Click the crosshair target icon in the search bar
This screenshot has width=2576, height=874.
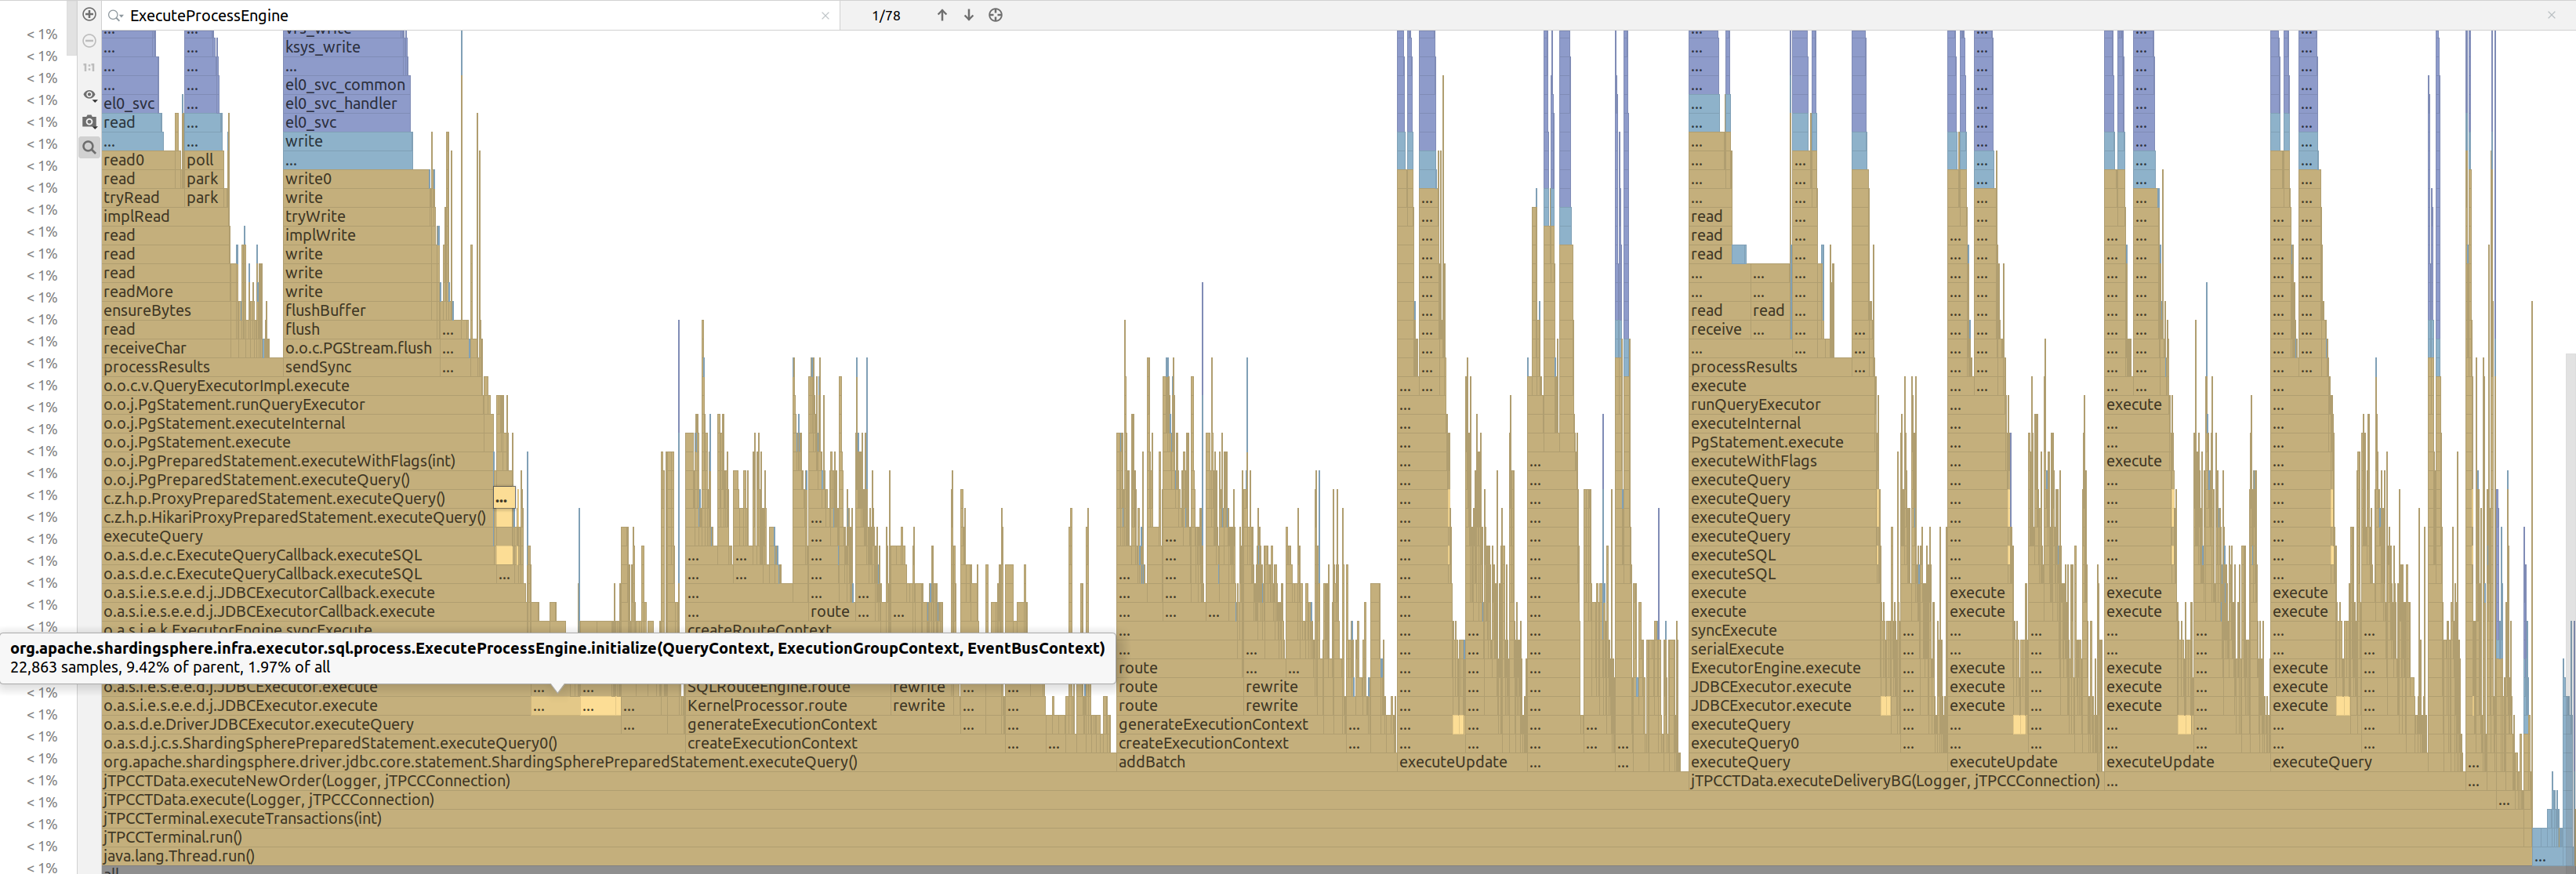[995, 15]
